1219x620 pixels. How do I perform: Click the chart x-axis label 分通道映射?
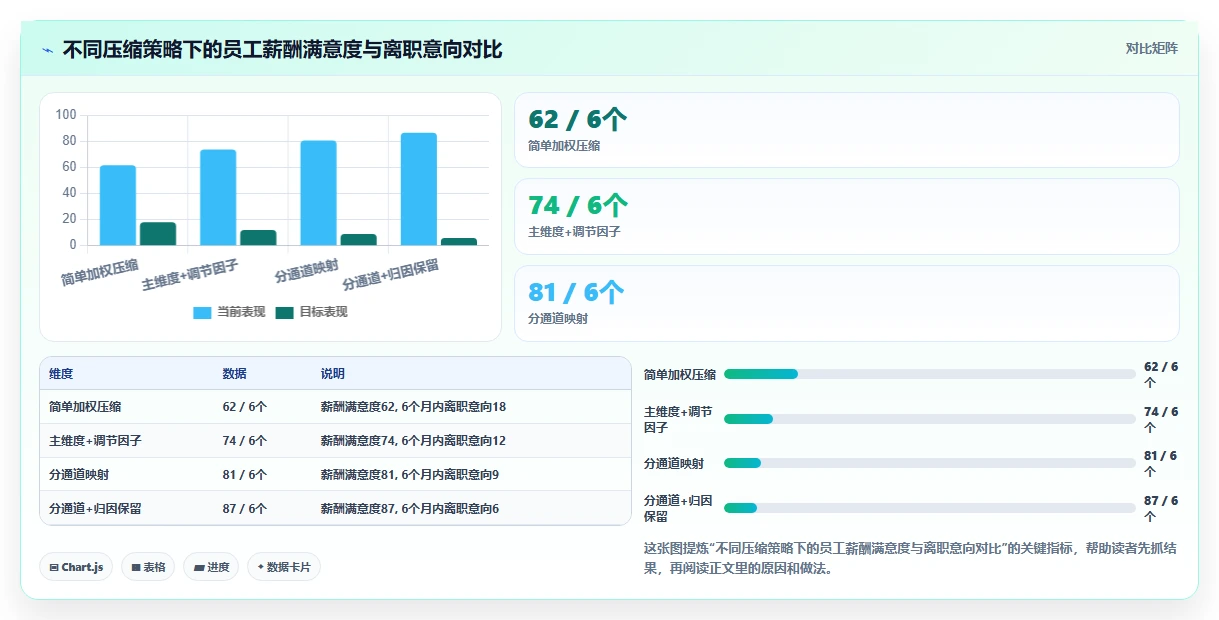coord(307,272)
